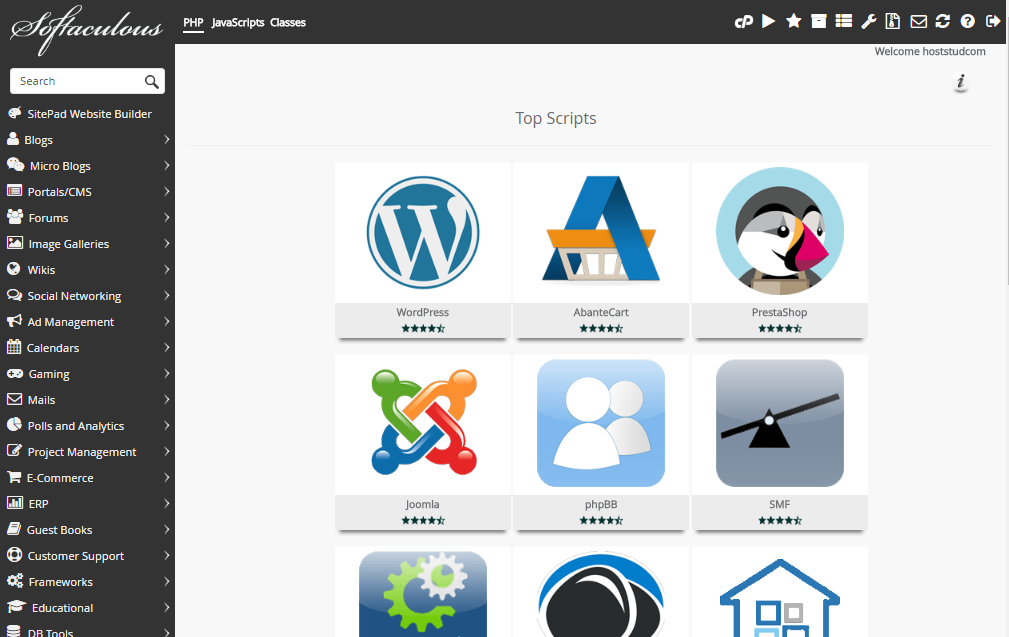Screen dimensions: 1009x637
Task: Expand the Forums category
Action: click(x=87, y=217)
